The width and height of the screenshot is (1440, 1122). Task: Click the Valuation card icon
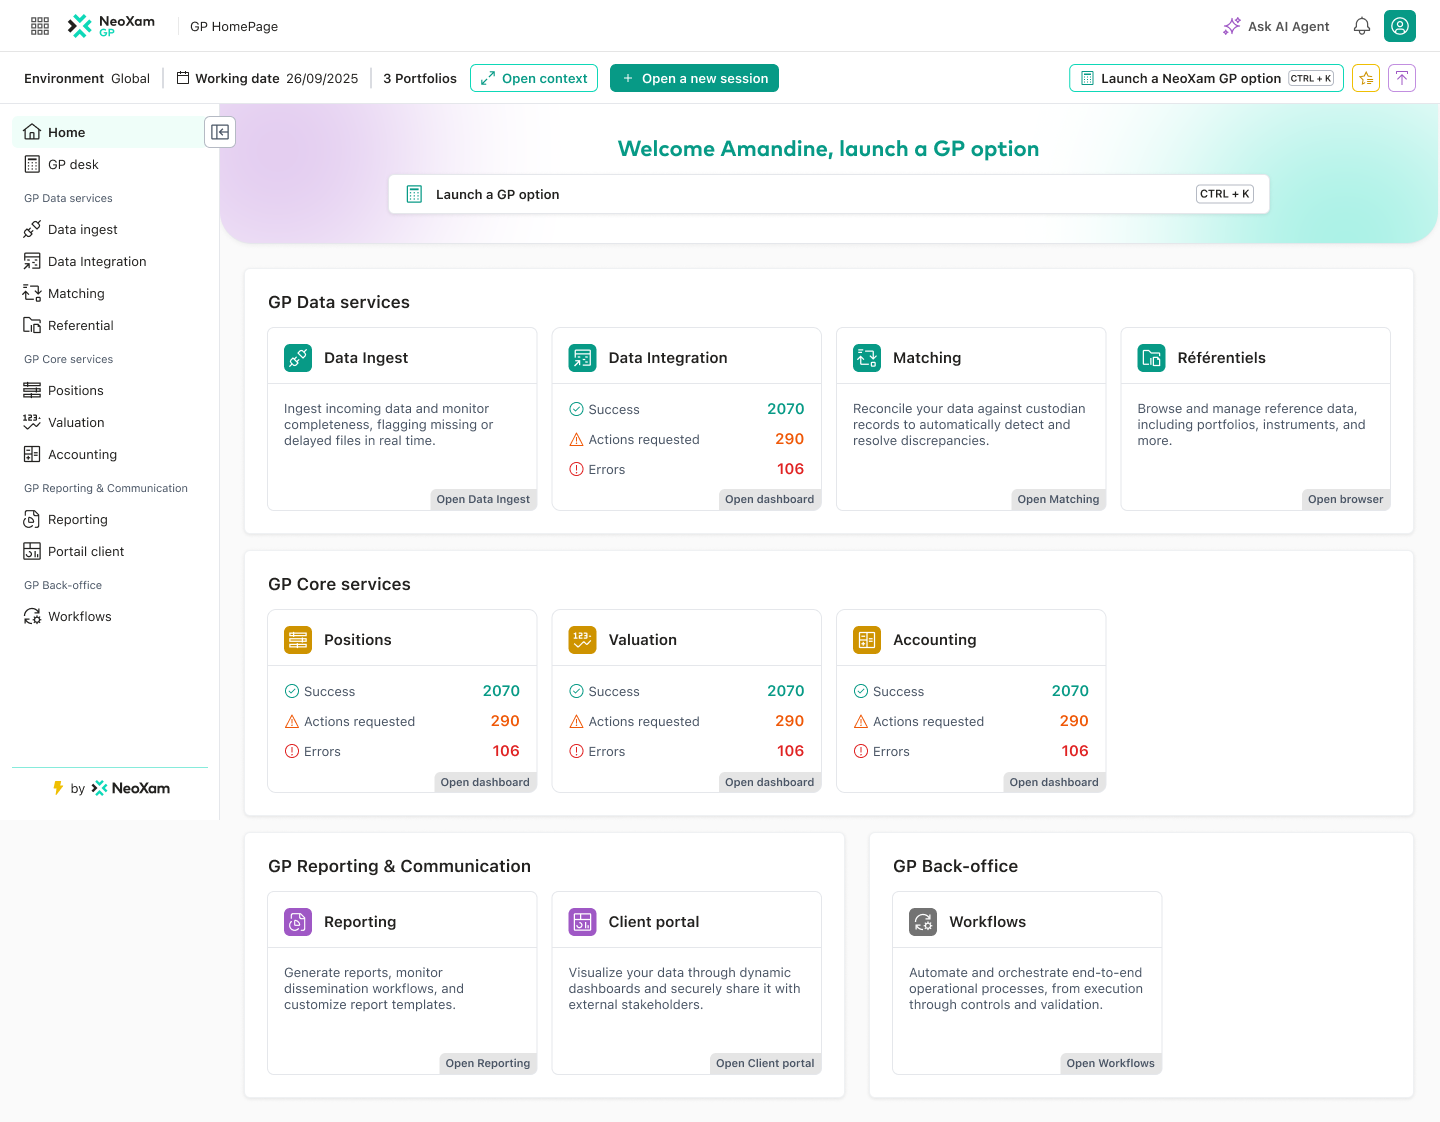pos(583,640)
